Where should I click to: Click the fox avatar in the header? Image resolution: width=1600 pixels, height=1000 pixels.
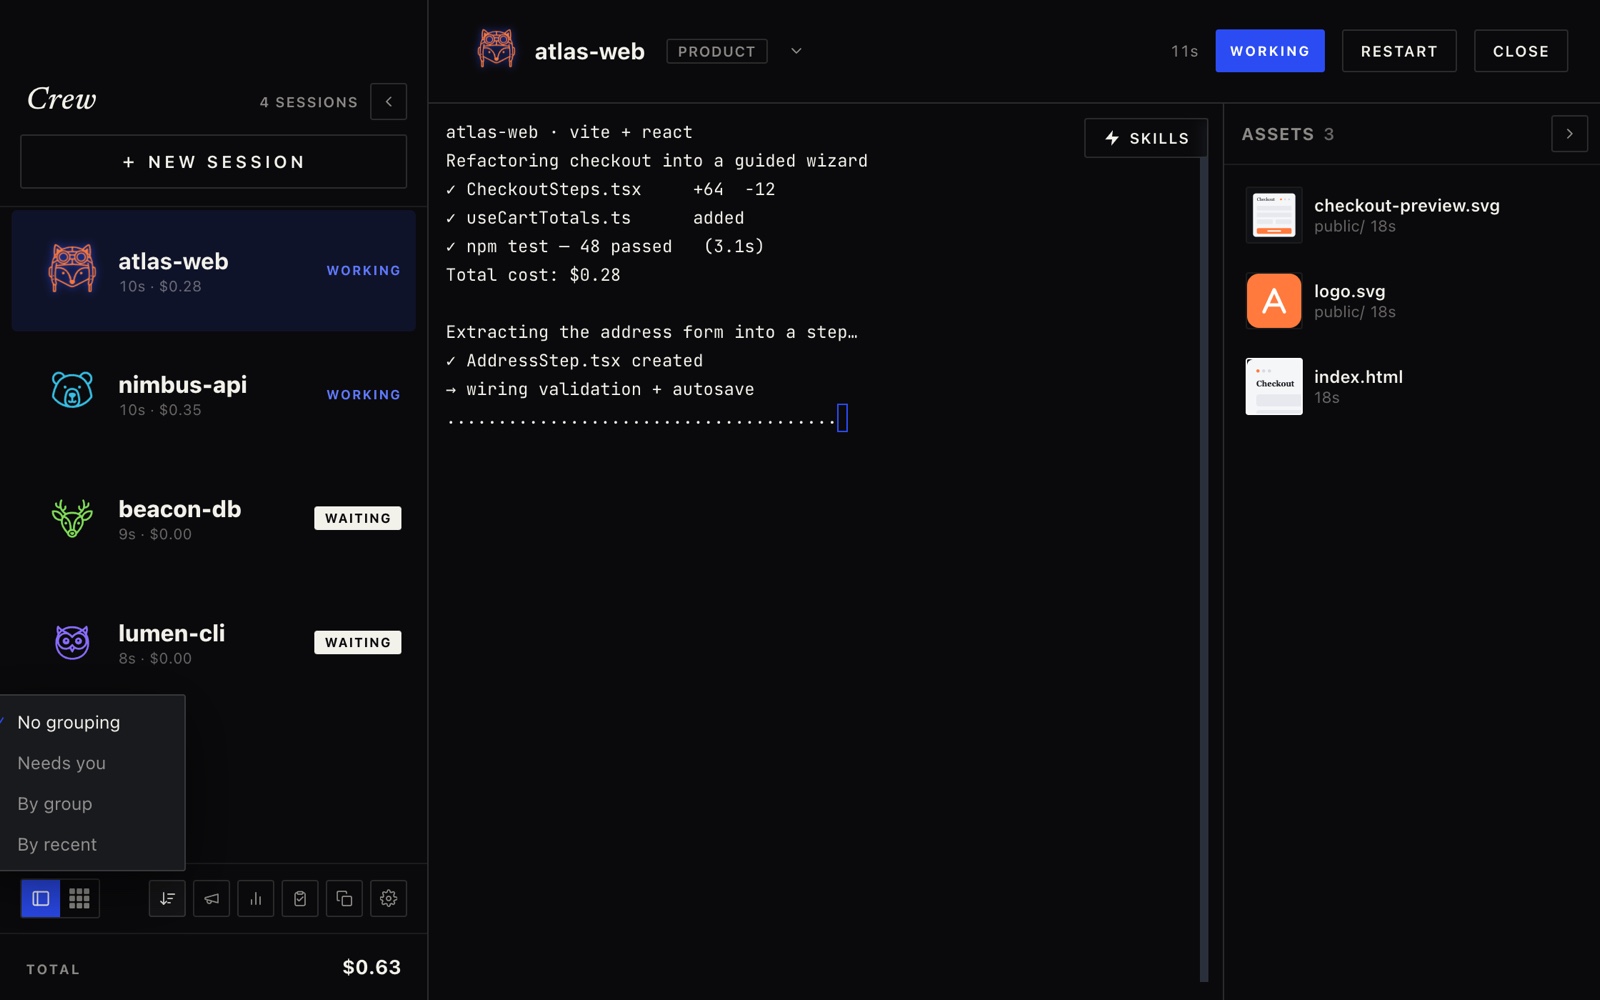pyautogui.click(x=496, y=49)
